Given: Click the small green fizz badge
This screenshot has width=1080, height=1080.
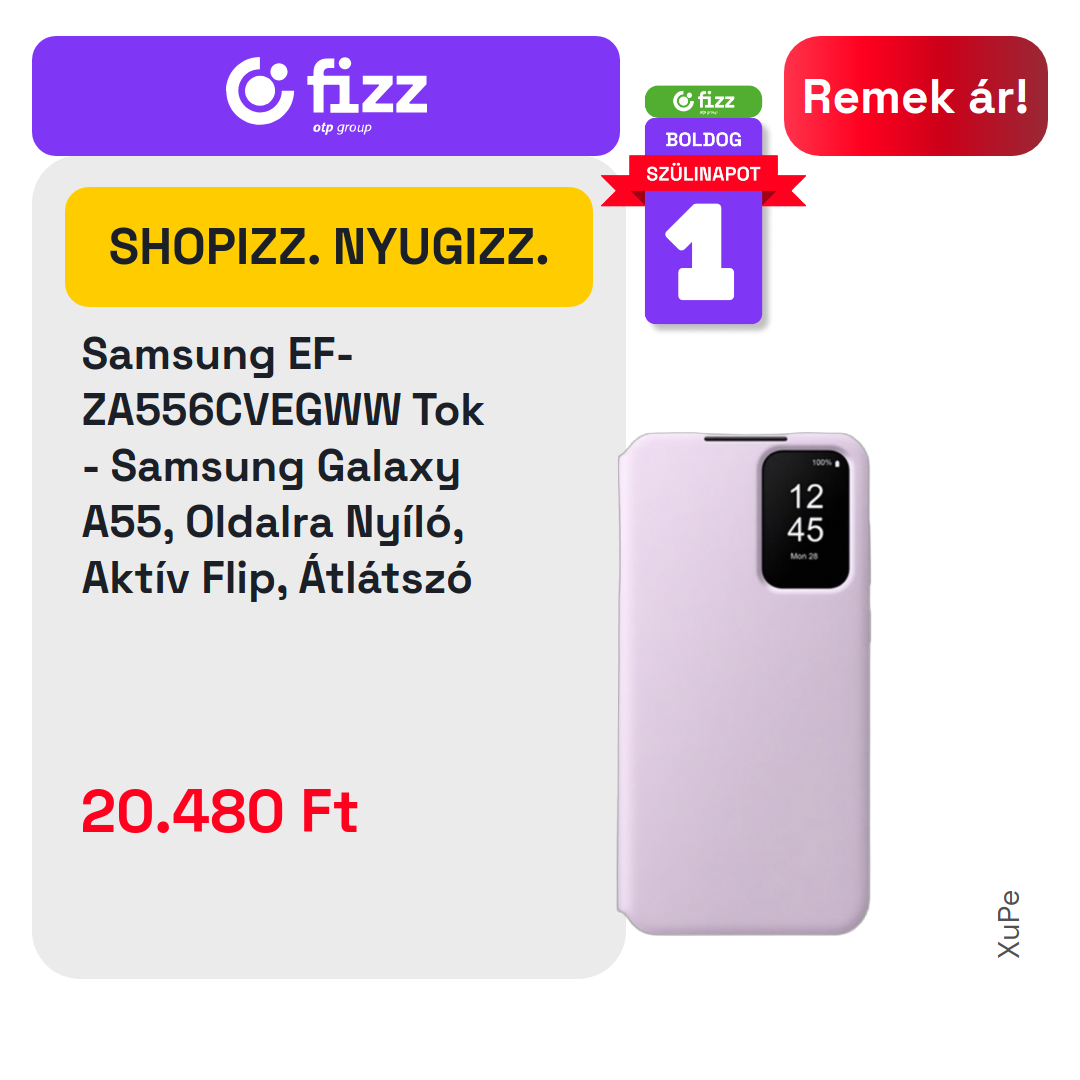Looking at the screenshot, I should click(703, 101).
